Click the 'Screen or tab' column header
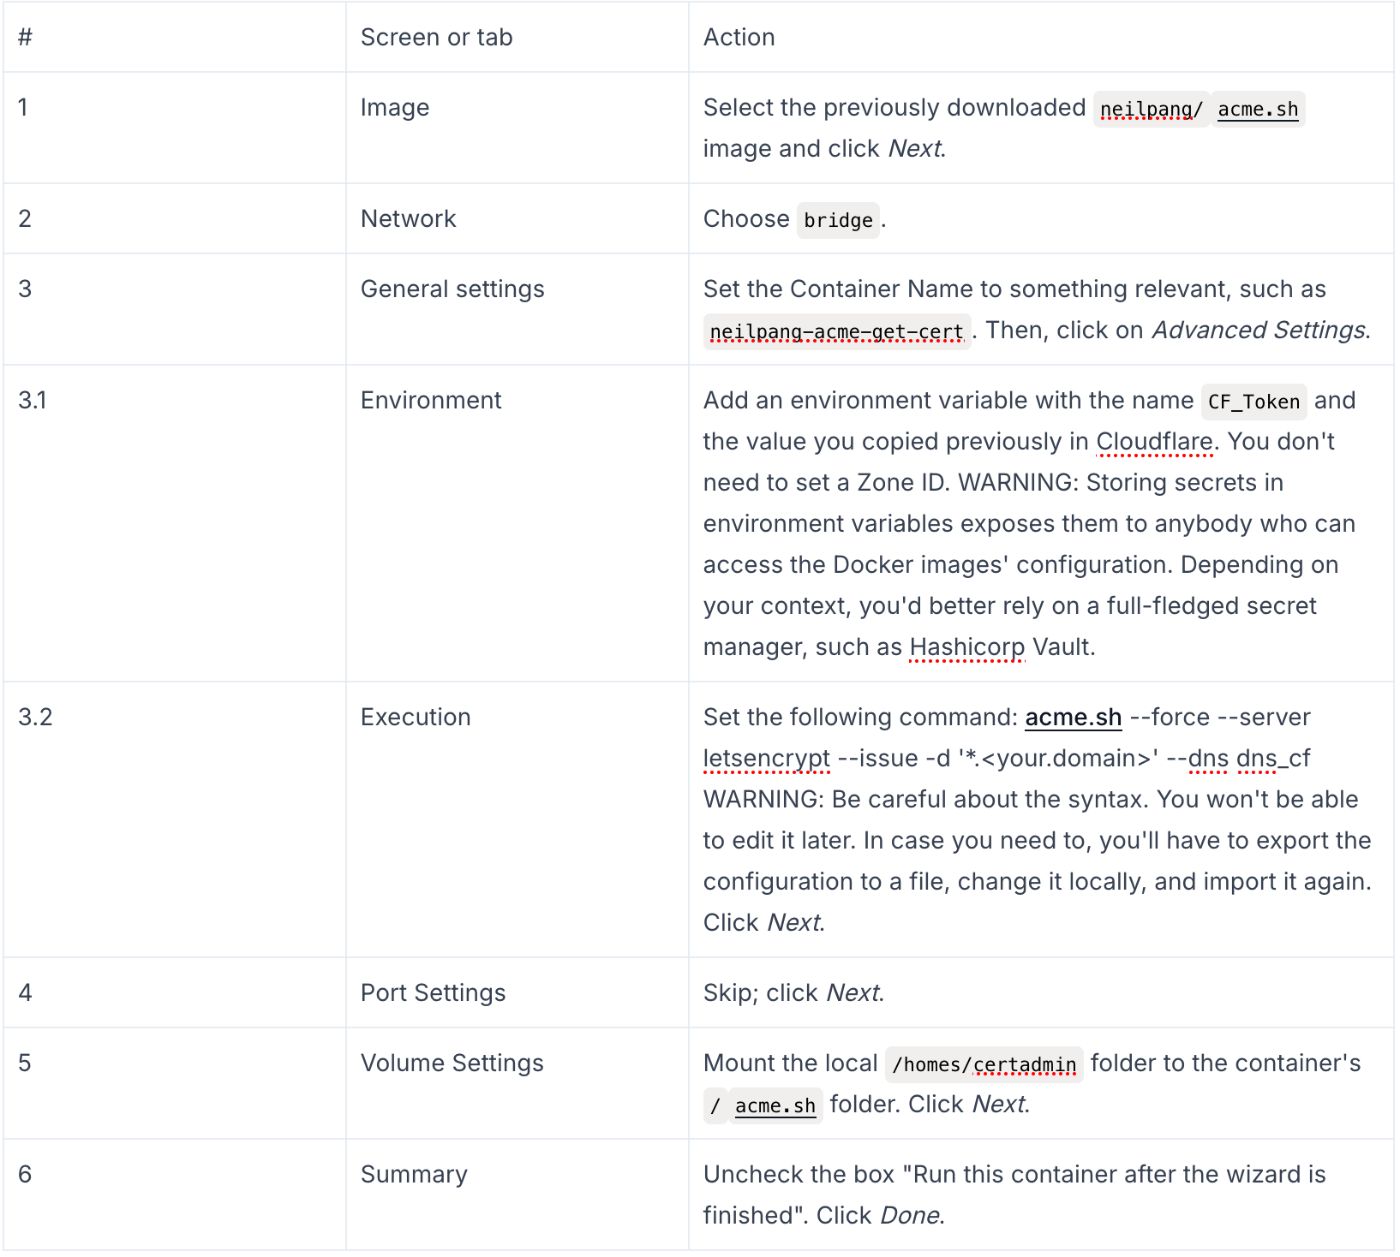 coord(436,37)
